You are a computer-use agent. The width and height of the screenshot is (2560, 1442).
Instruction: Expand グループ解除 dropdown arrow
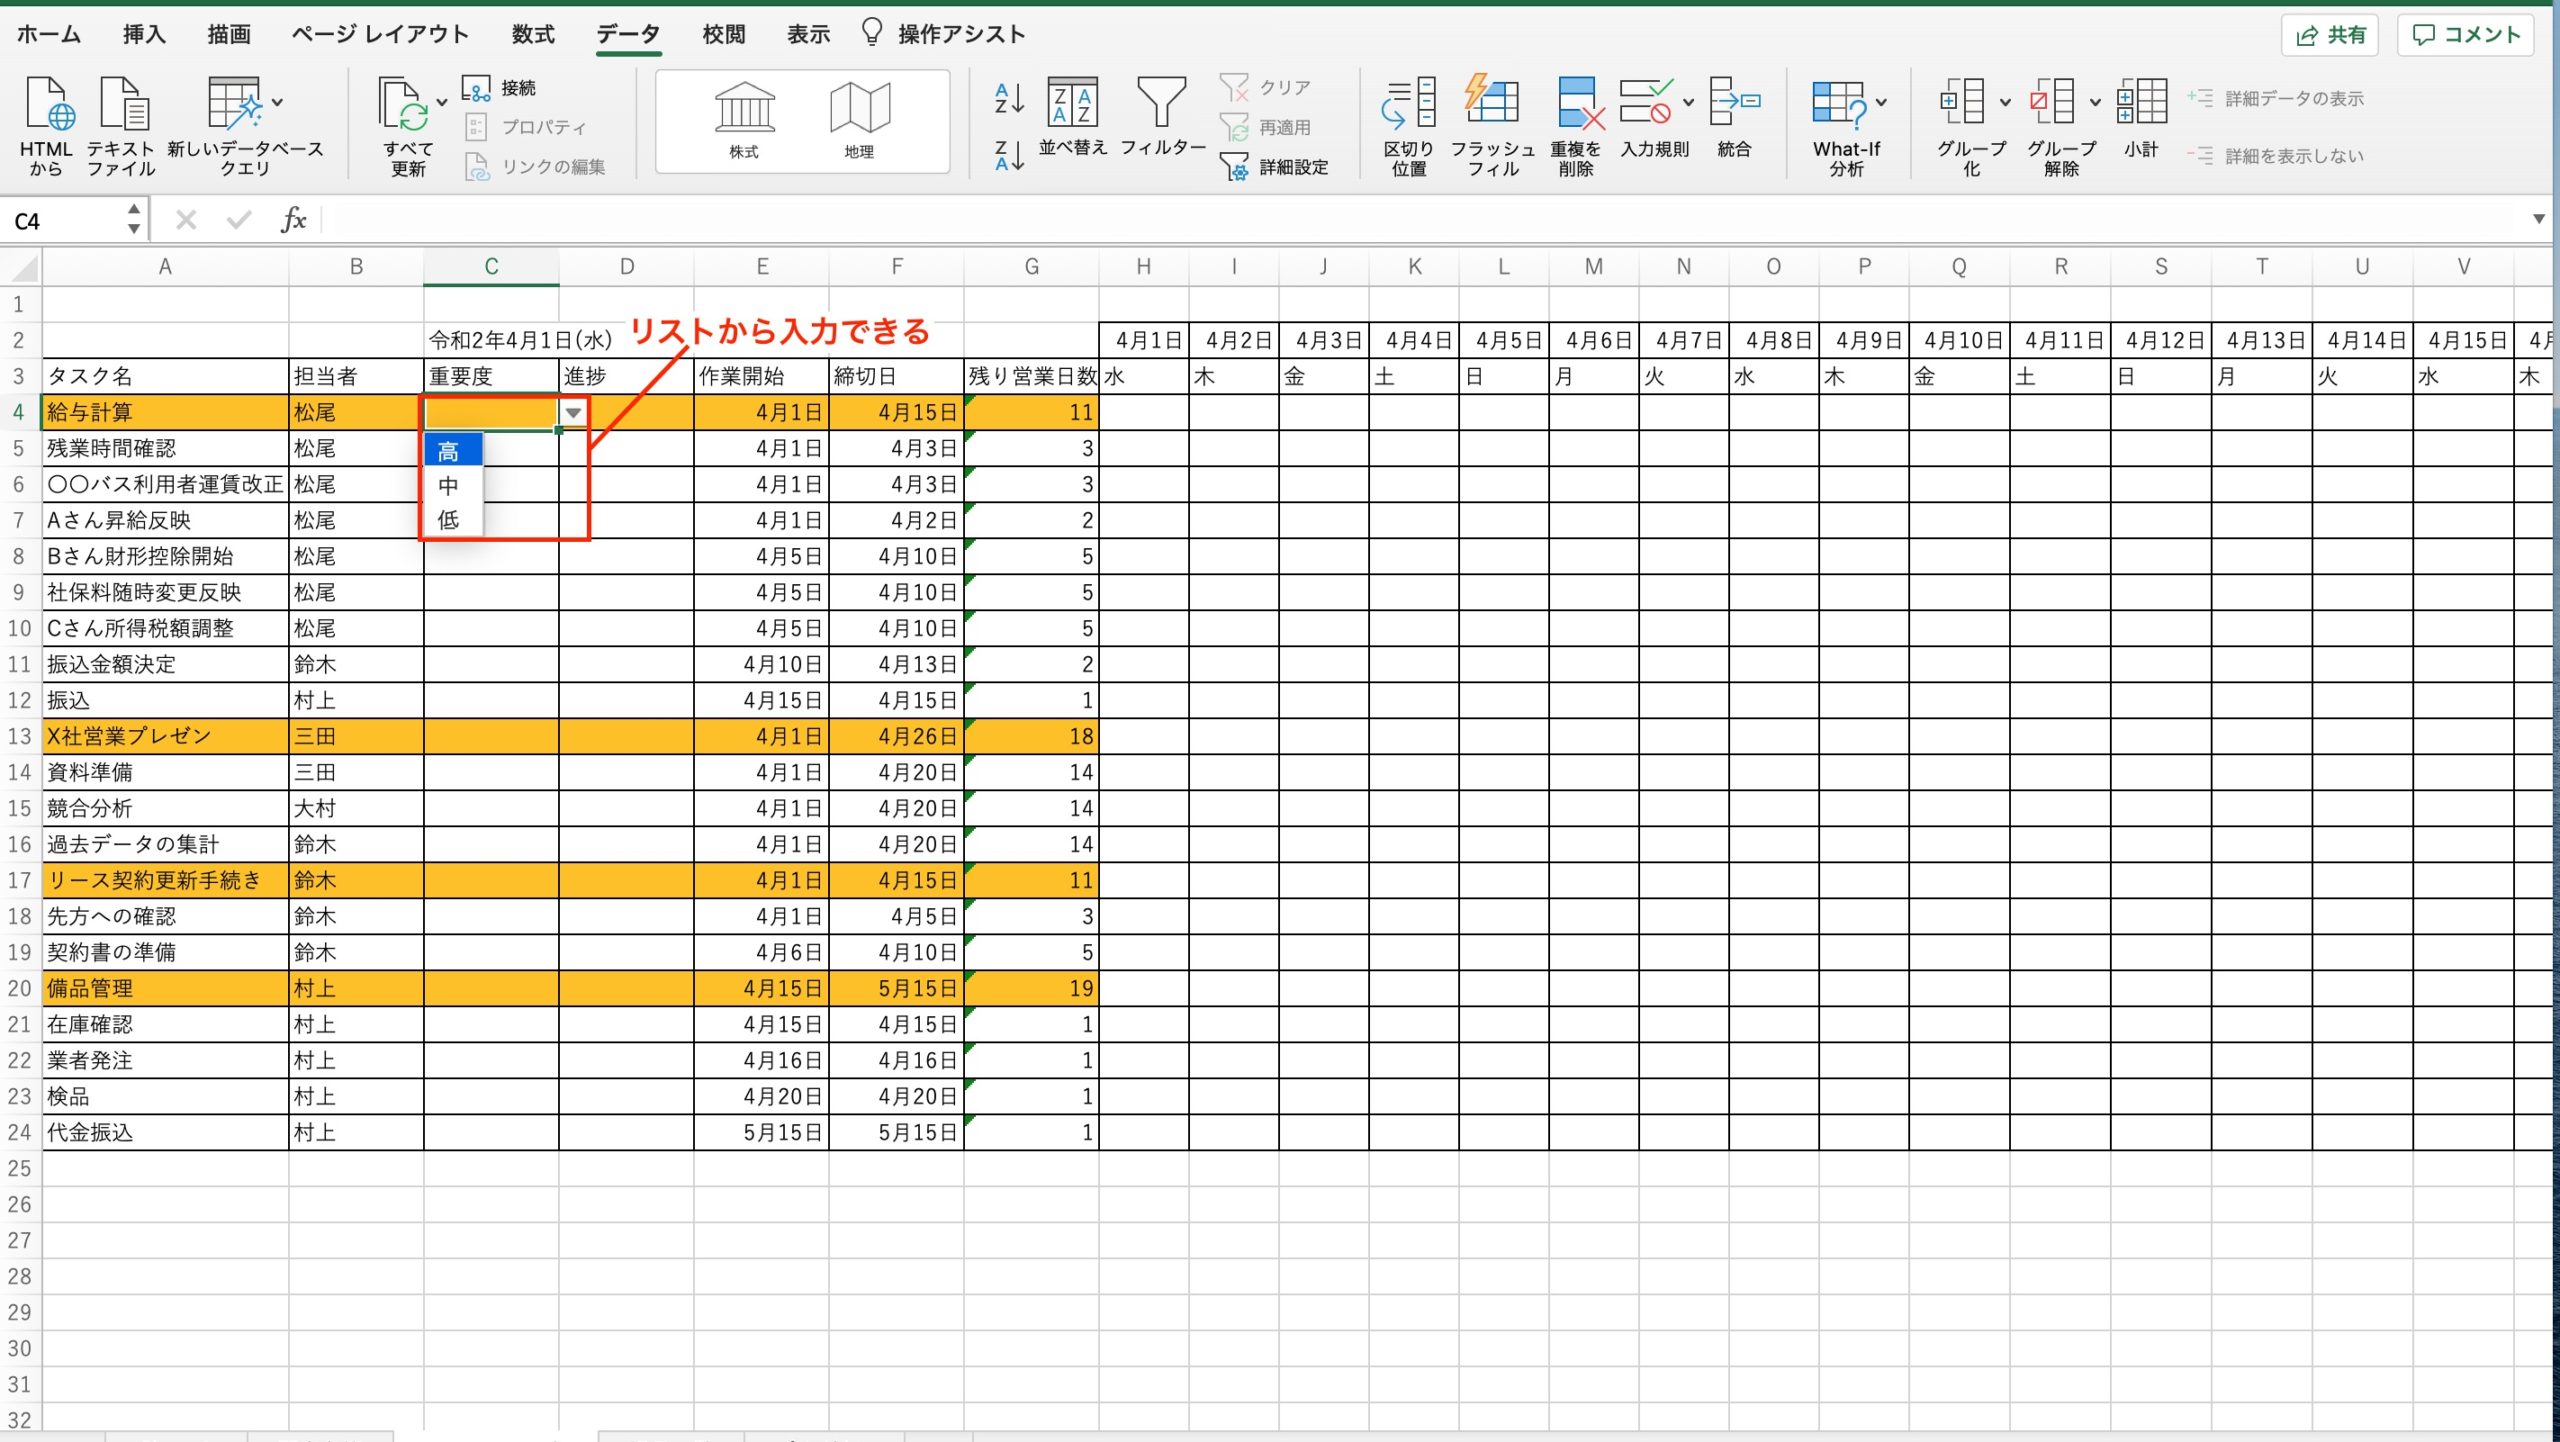(x=2095, y=102)
